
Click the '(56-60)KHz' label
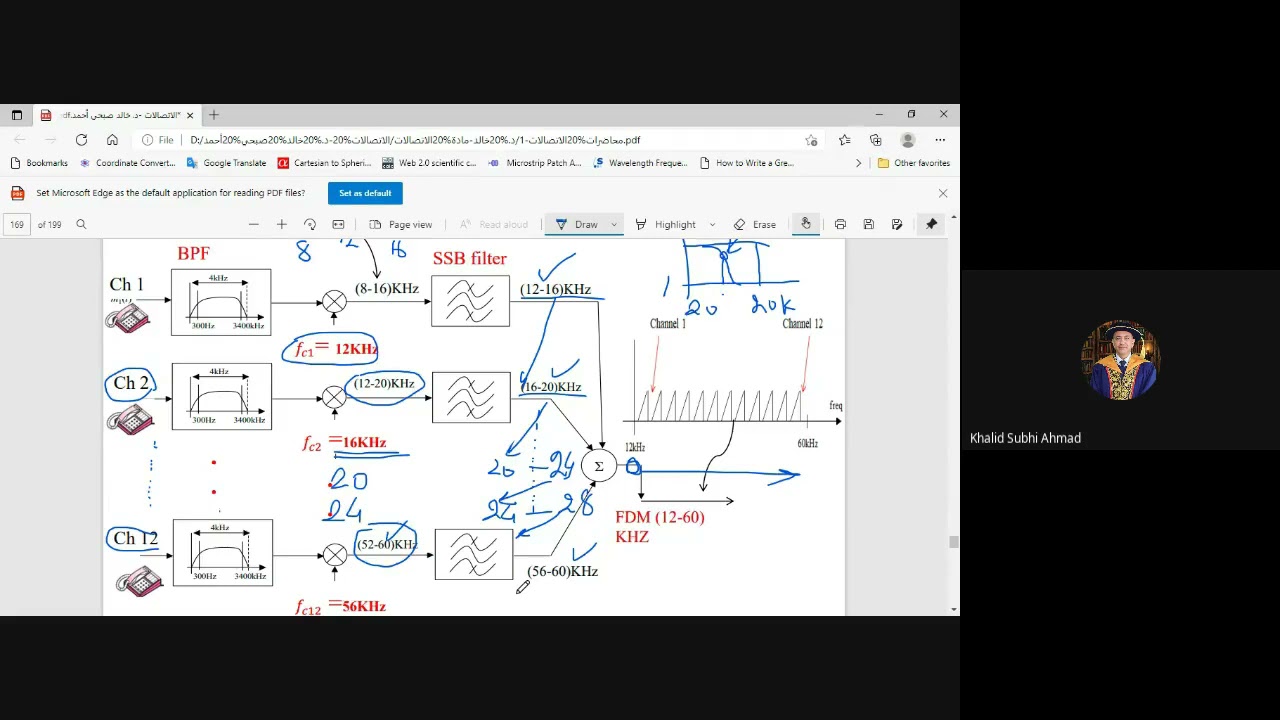pyautogui.click(x=562, y=571)
